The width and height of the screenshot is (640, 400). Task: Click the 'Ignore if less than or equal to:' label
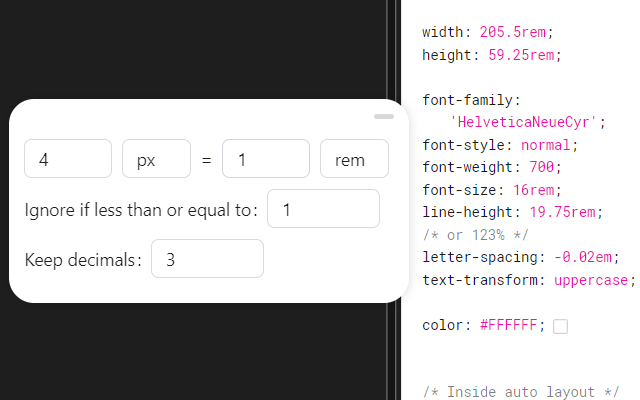pos(141,210)
